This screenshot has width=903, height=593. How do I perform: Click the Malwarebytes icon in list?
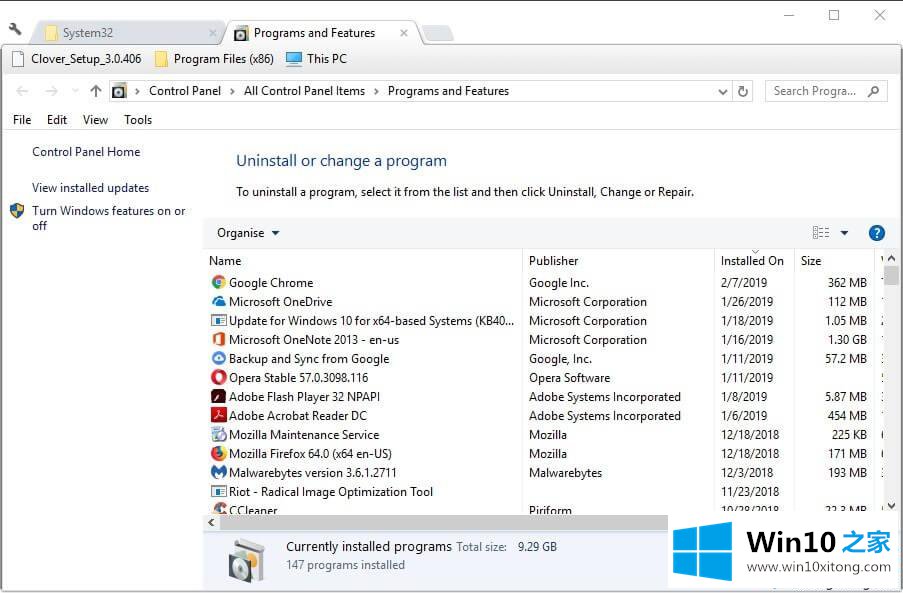click(x=218, y=472)
